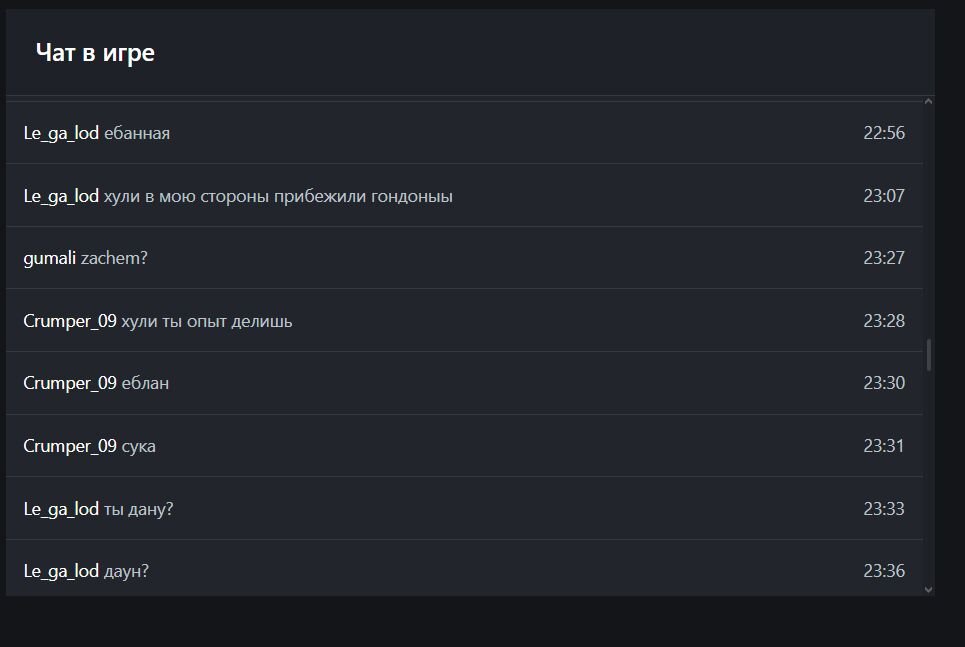The height and width of the screenshot is (647, 965).
Task: Click the scroll-down arrow of the chat
Action: click(928, 589)
